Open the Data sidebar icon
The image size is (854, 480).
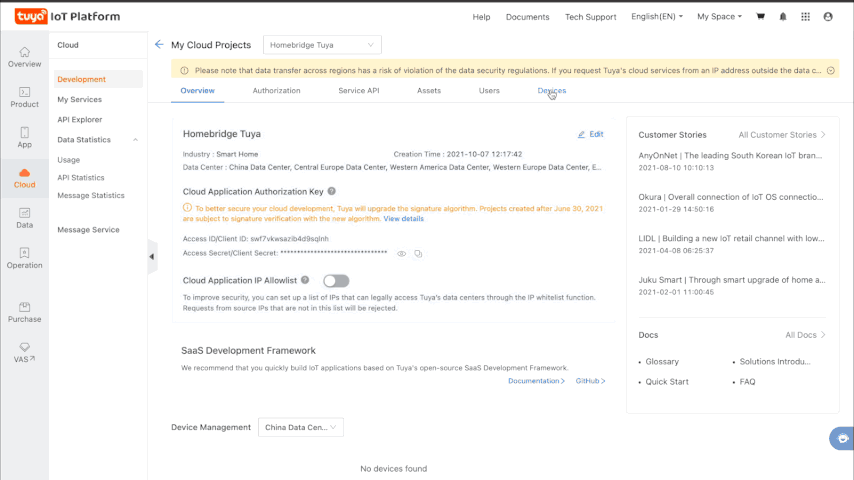pyautogui.click(x=25, y=218)
